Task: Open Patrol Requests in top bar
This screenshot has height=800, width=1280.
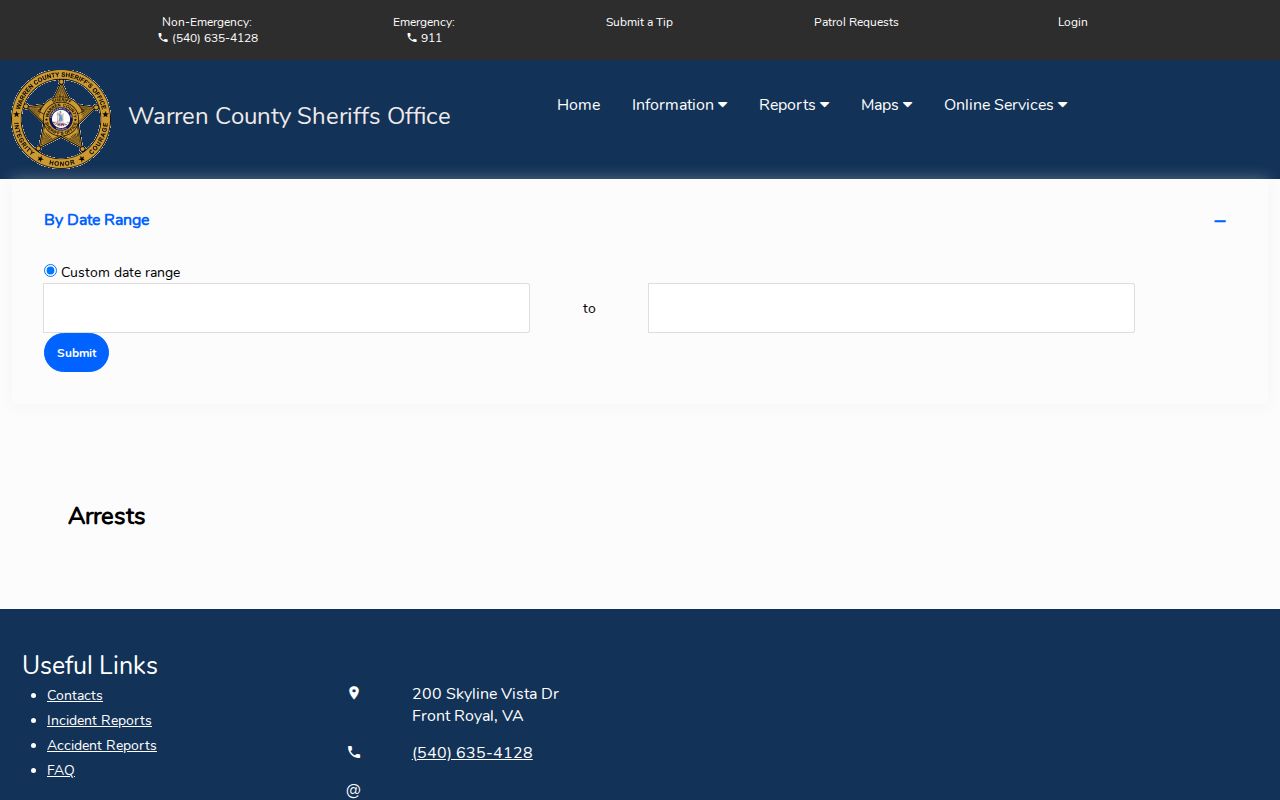Action: (856, 22)
